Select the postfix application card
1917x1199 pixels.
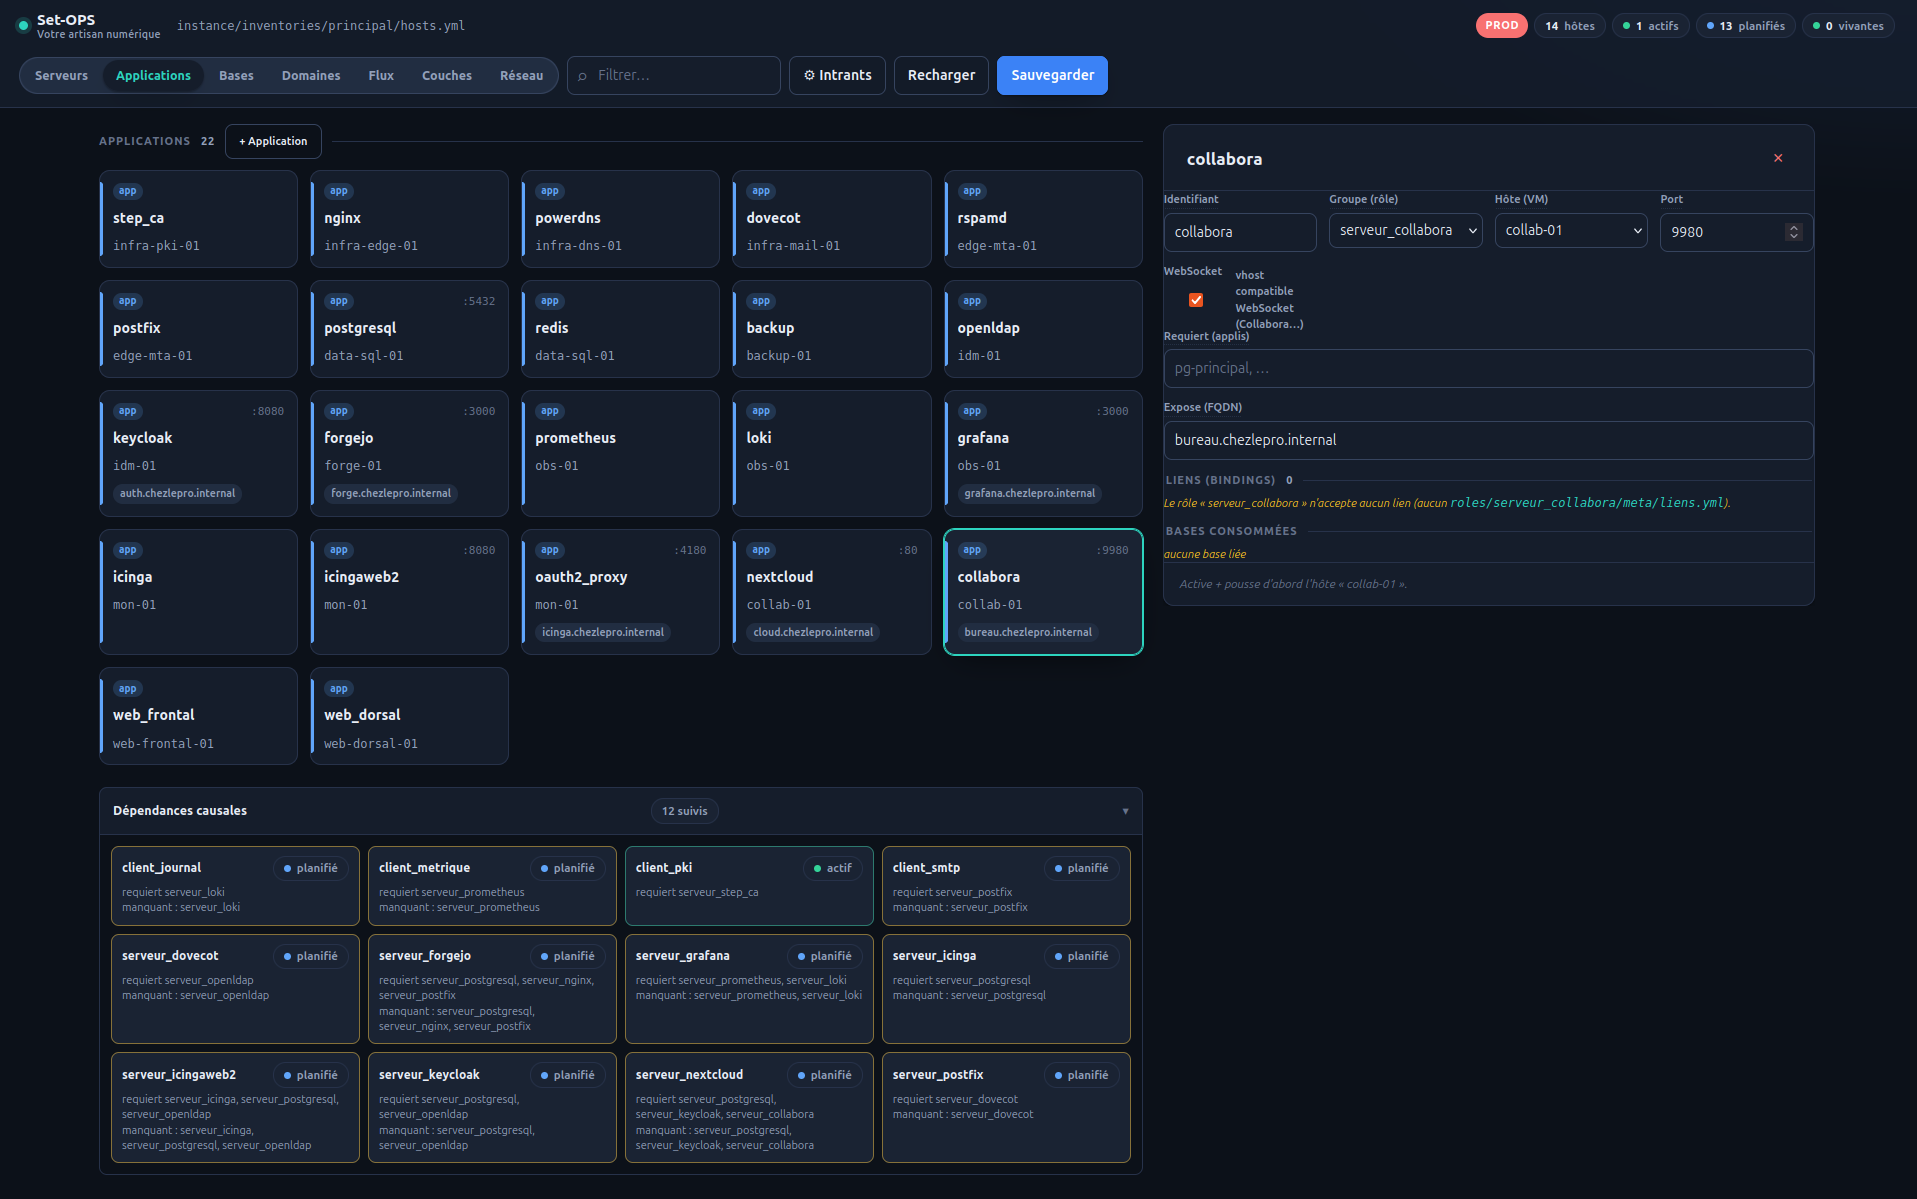point(198,329)
